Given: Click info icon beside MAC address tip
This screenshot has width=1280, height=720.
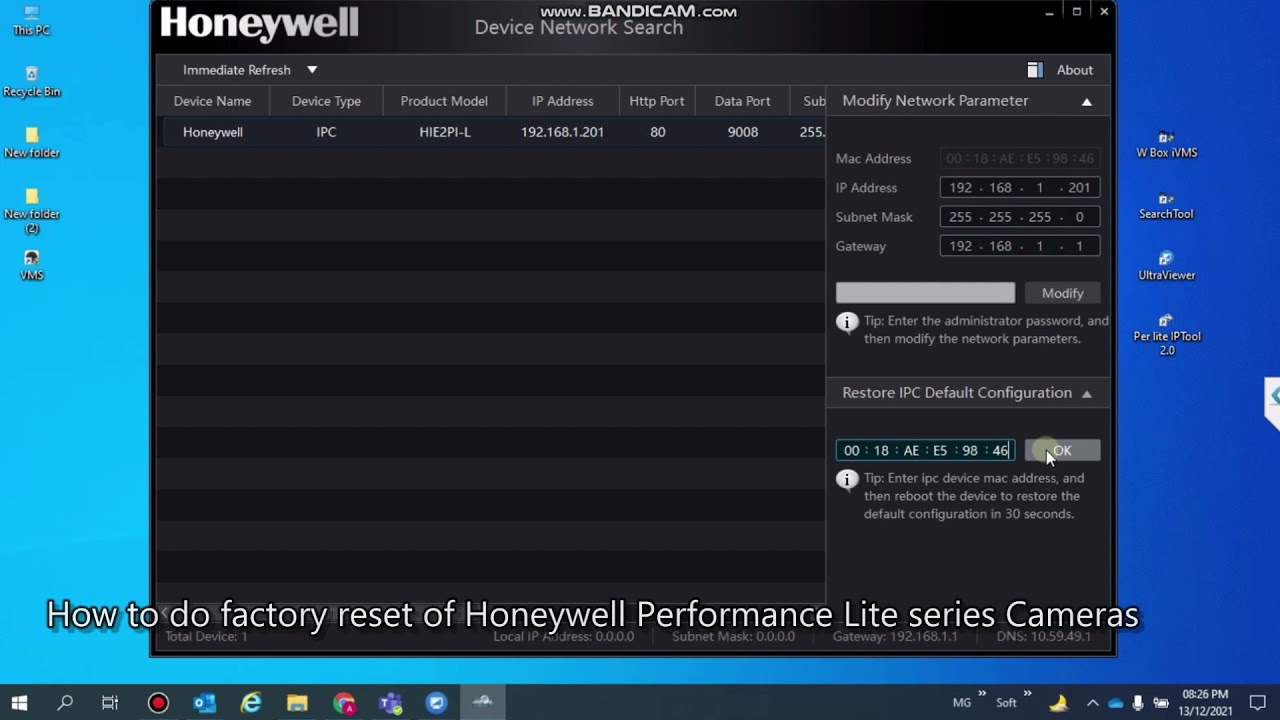Looking at the screenshot, I should [x=847, y=480].
